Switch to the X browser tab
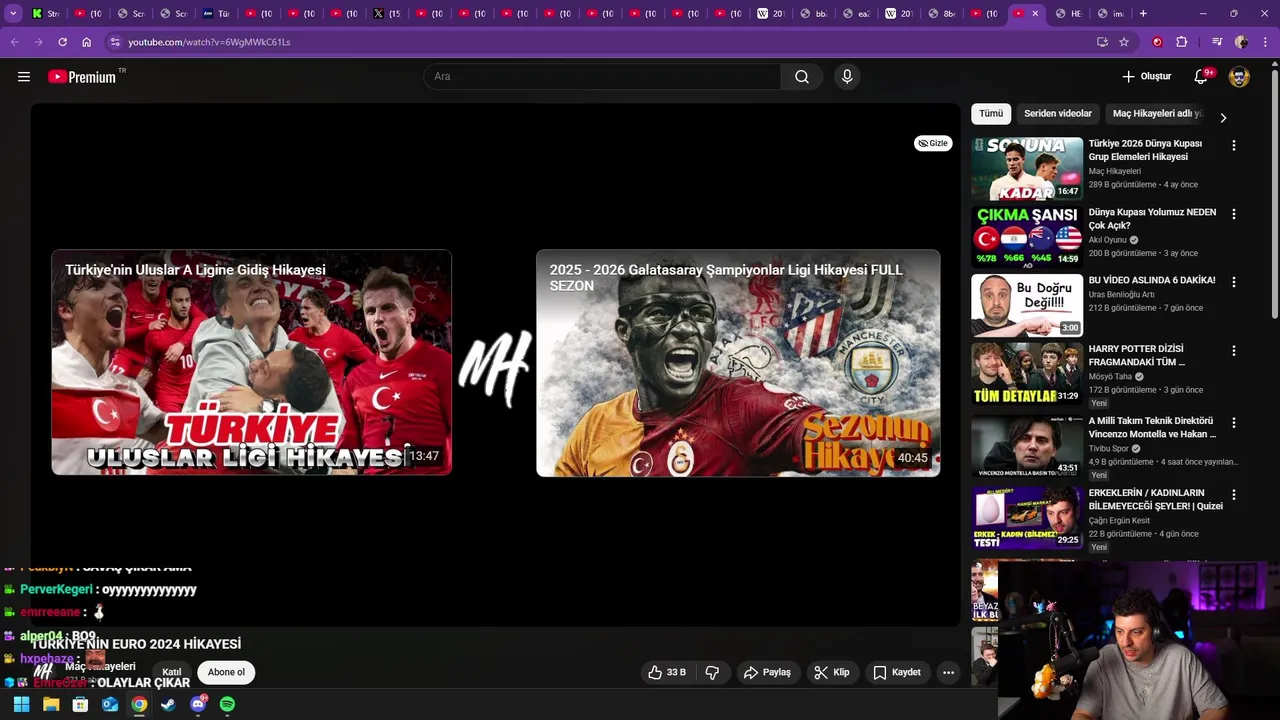1280x720 pixels. (386, 14)
